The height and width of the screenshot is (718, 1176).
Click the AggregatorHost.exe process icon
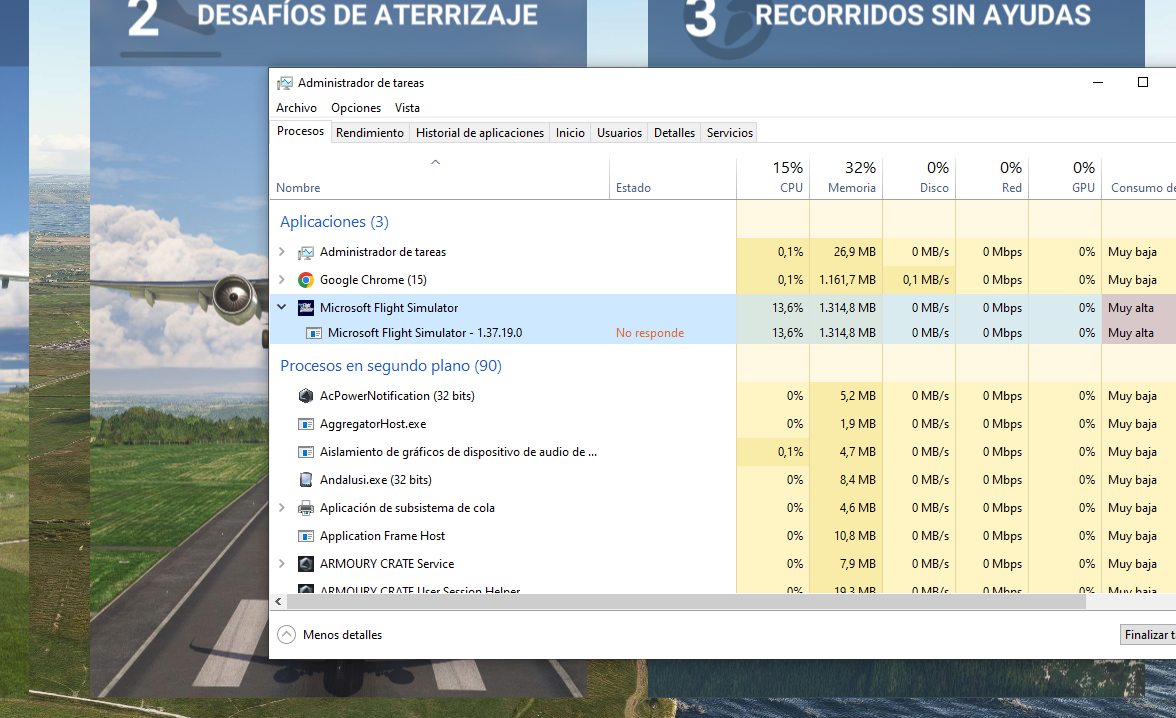coord(306,424)
